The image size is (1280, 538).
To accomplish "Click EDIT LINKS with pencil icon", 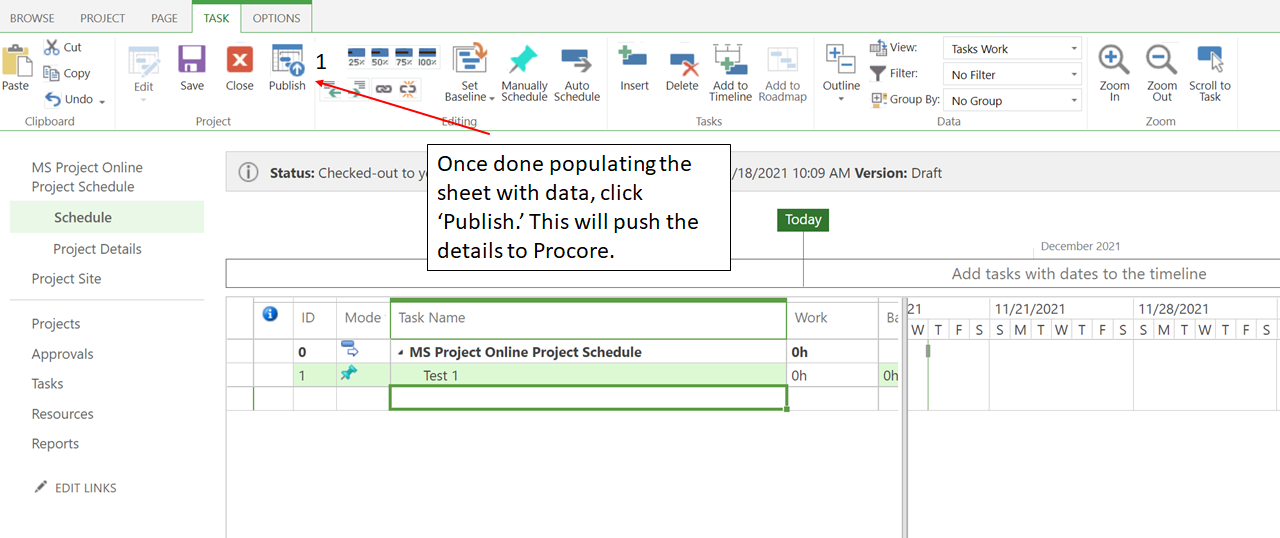I will tap(75, 488).
